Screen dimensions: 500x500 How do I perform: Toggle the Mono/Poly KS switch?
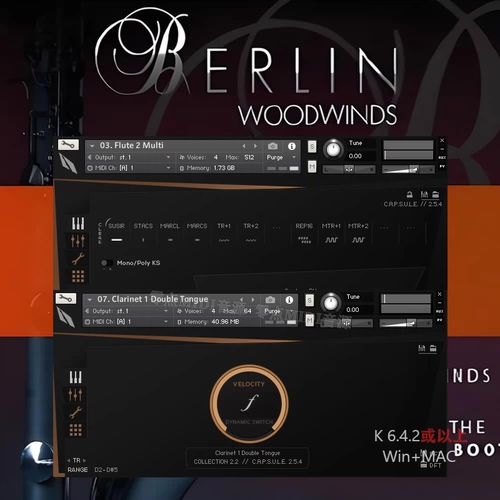pyautogui.click(x=107, y=263)
